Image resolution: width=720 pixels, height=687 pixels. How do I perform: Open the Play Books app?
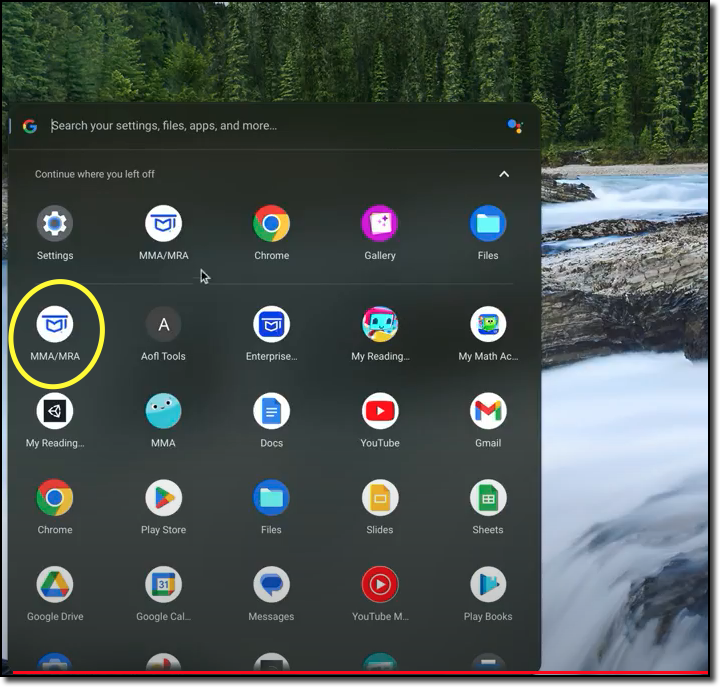[x=488, y=585]
